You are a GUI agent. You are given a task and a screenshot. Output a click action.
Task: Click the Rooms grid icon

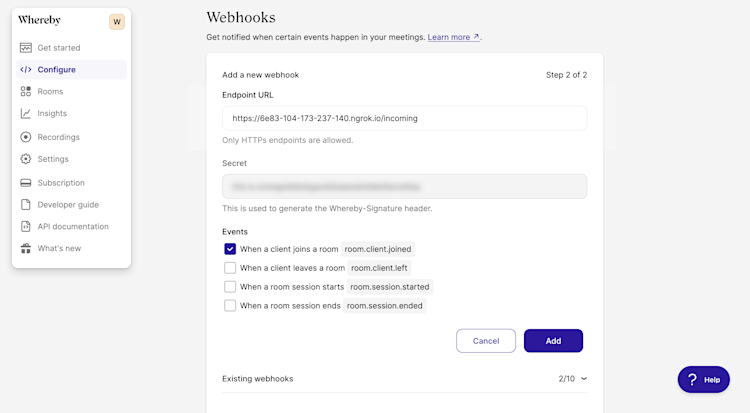(x=26, y=91)
